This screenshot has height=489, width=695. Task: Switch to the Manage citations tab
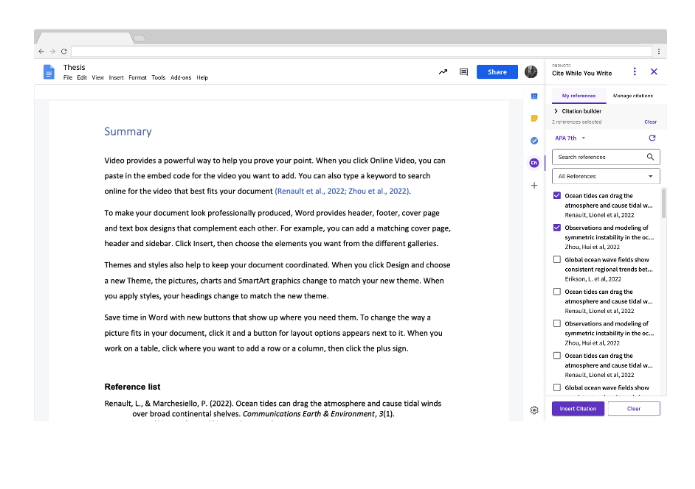[x=633, y=95]
